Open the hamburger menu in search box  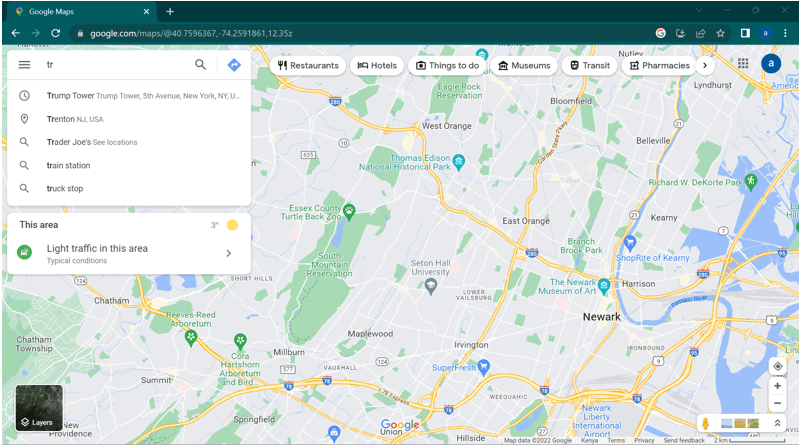point(24,65)
